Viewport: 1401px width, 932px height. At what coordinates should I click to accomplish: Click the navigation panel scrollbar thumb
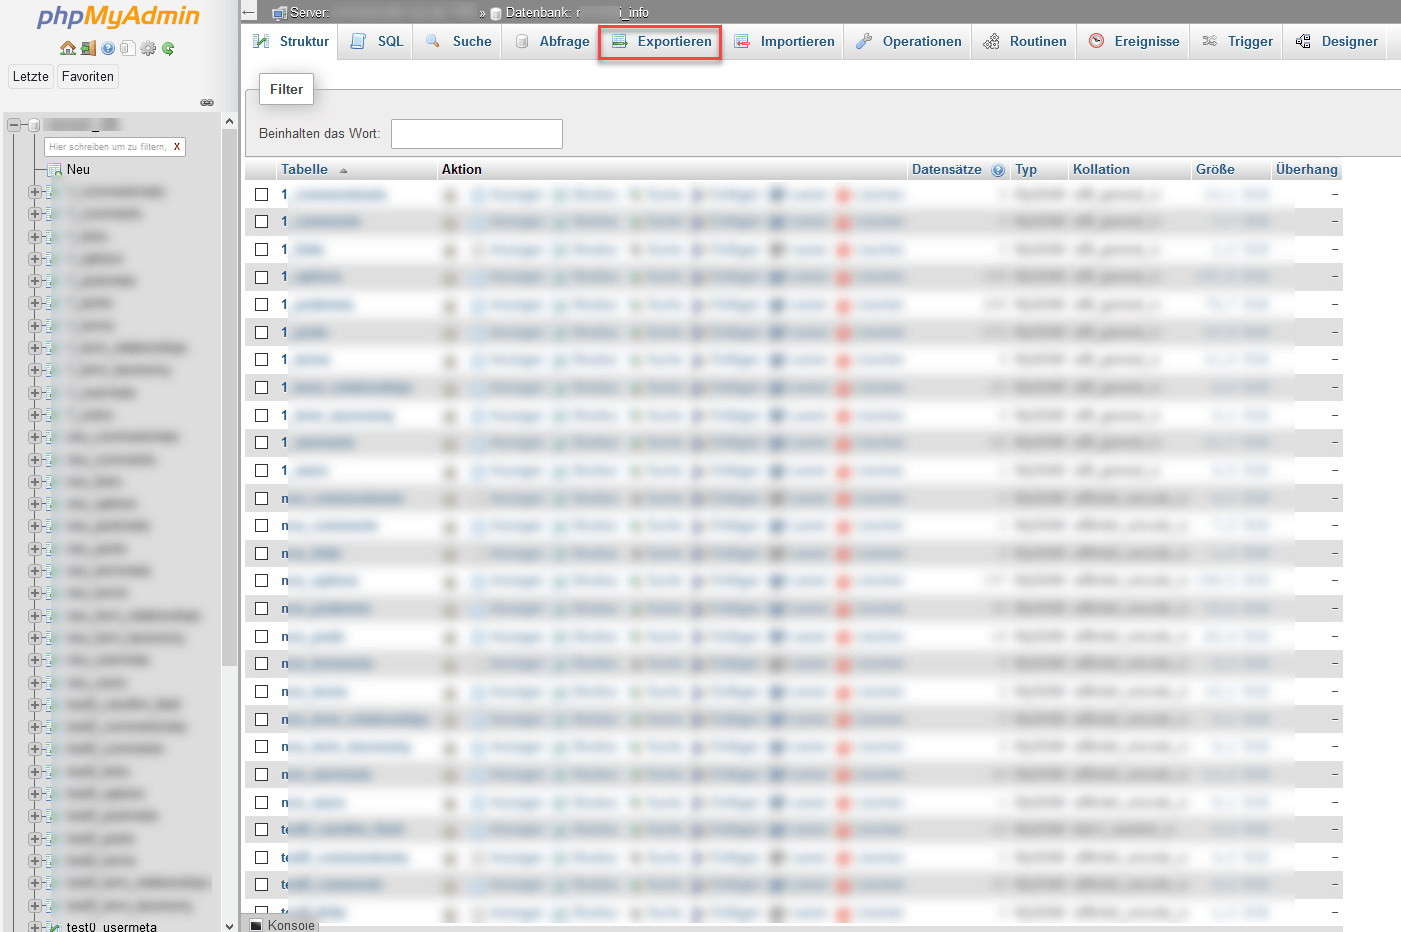[x=229, y=398]
